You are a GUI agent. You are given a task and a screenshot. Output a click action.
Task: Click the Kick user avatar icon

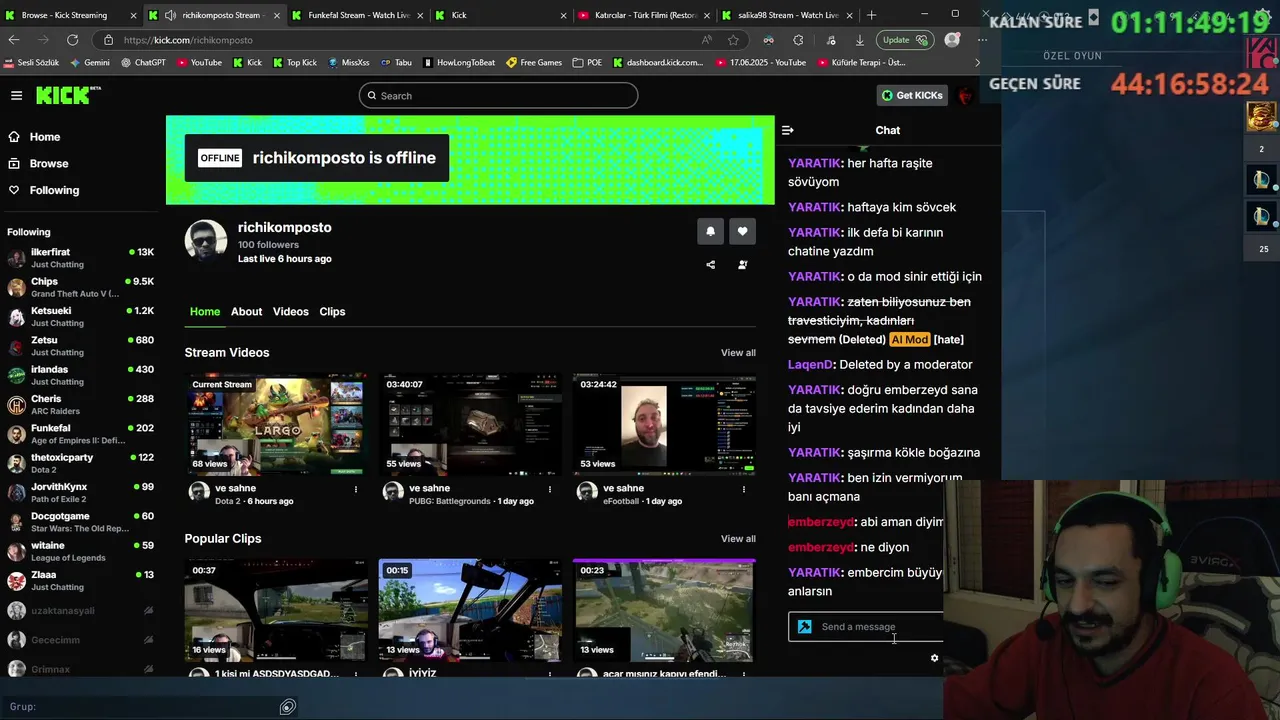pos(965,96)
